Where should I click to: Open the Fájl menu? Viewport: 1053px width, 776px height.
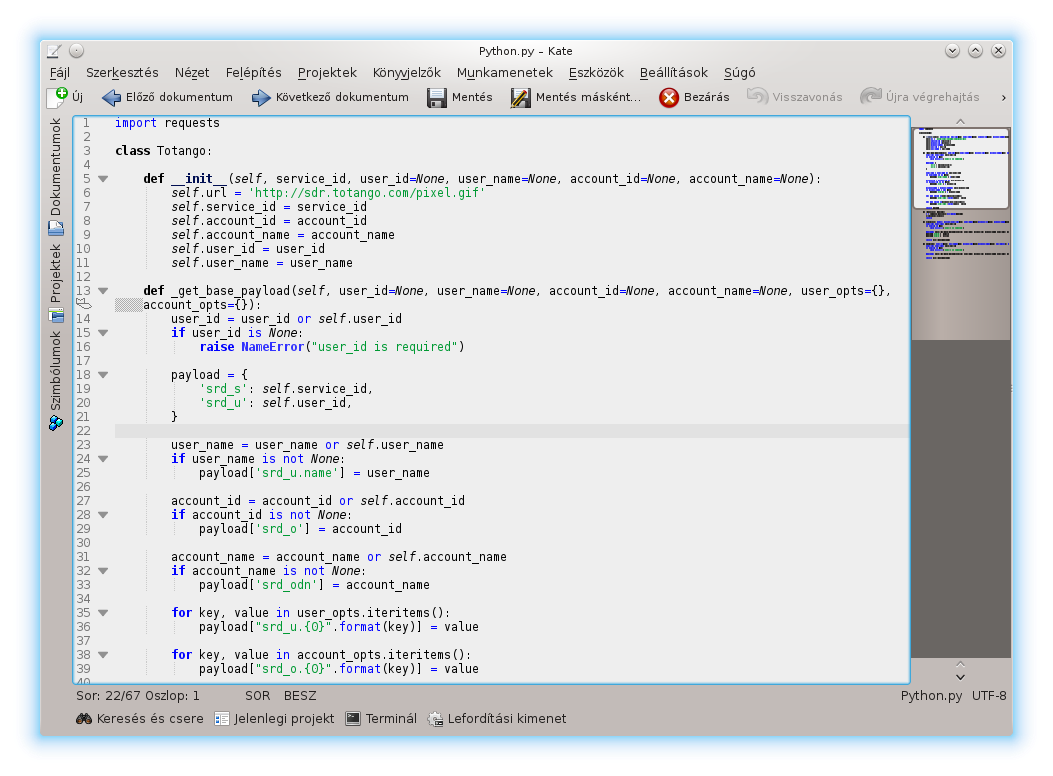coord(60,72)
